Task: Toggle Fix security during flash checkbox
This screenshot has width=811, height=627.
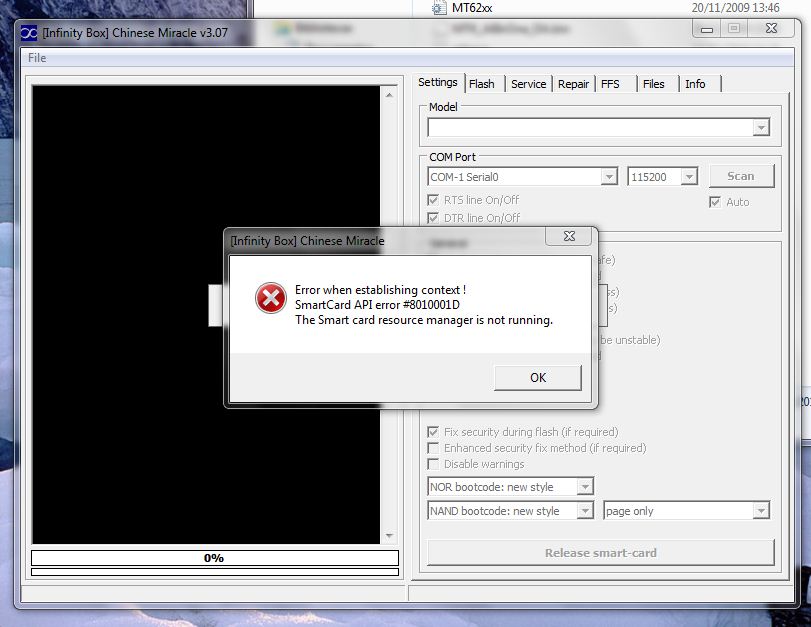Action: tap(433, 432)
